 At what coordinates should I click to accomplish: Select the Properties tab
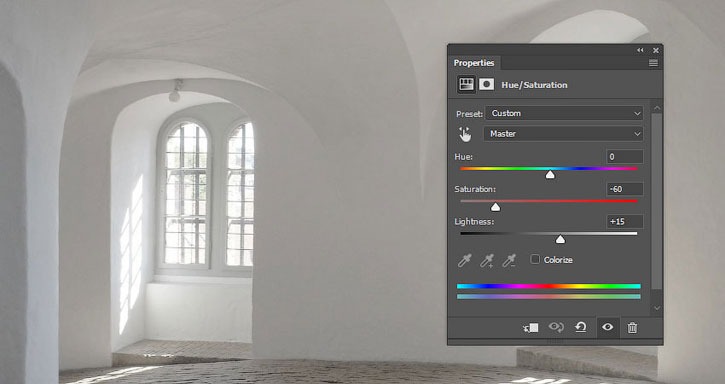tap(474, 63)
